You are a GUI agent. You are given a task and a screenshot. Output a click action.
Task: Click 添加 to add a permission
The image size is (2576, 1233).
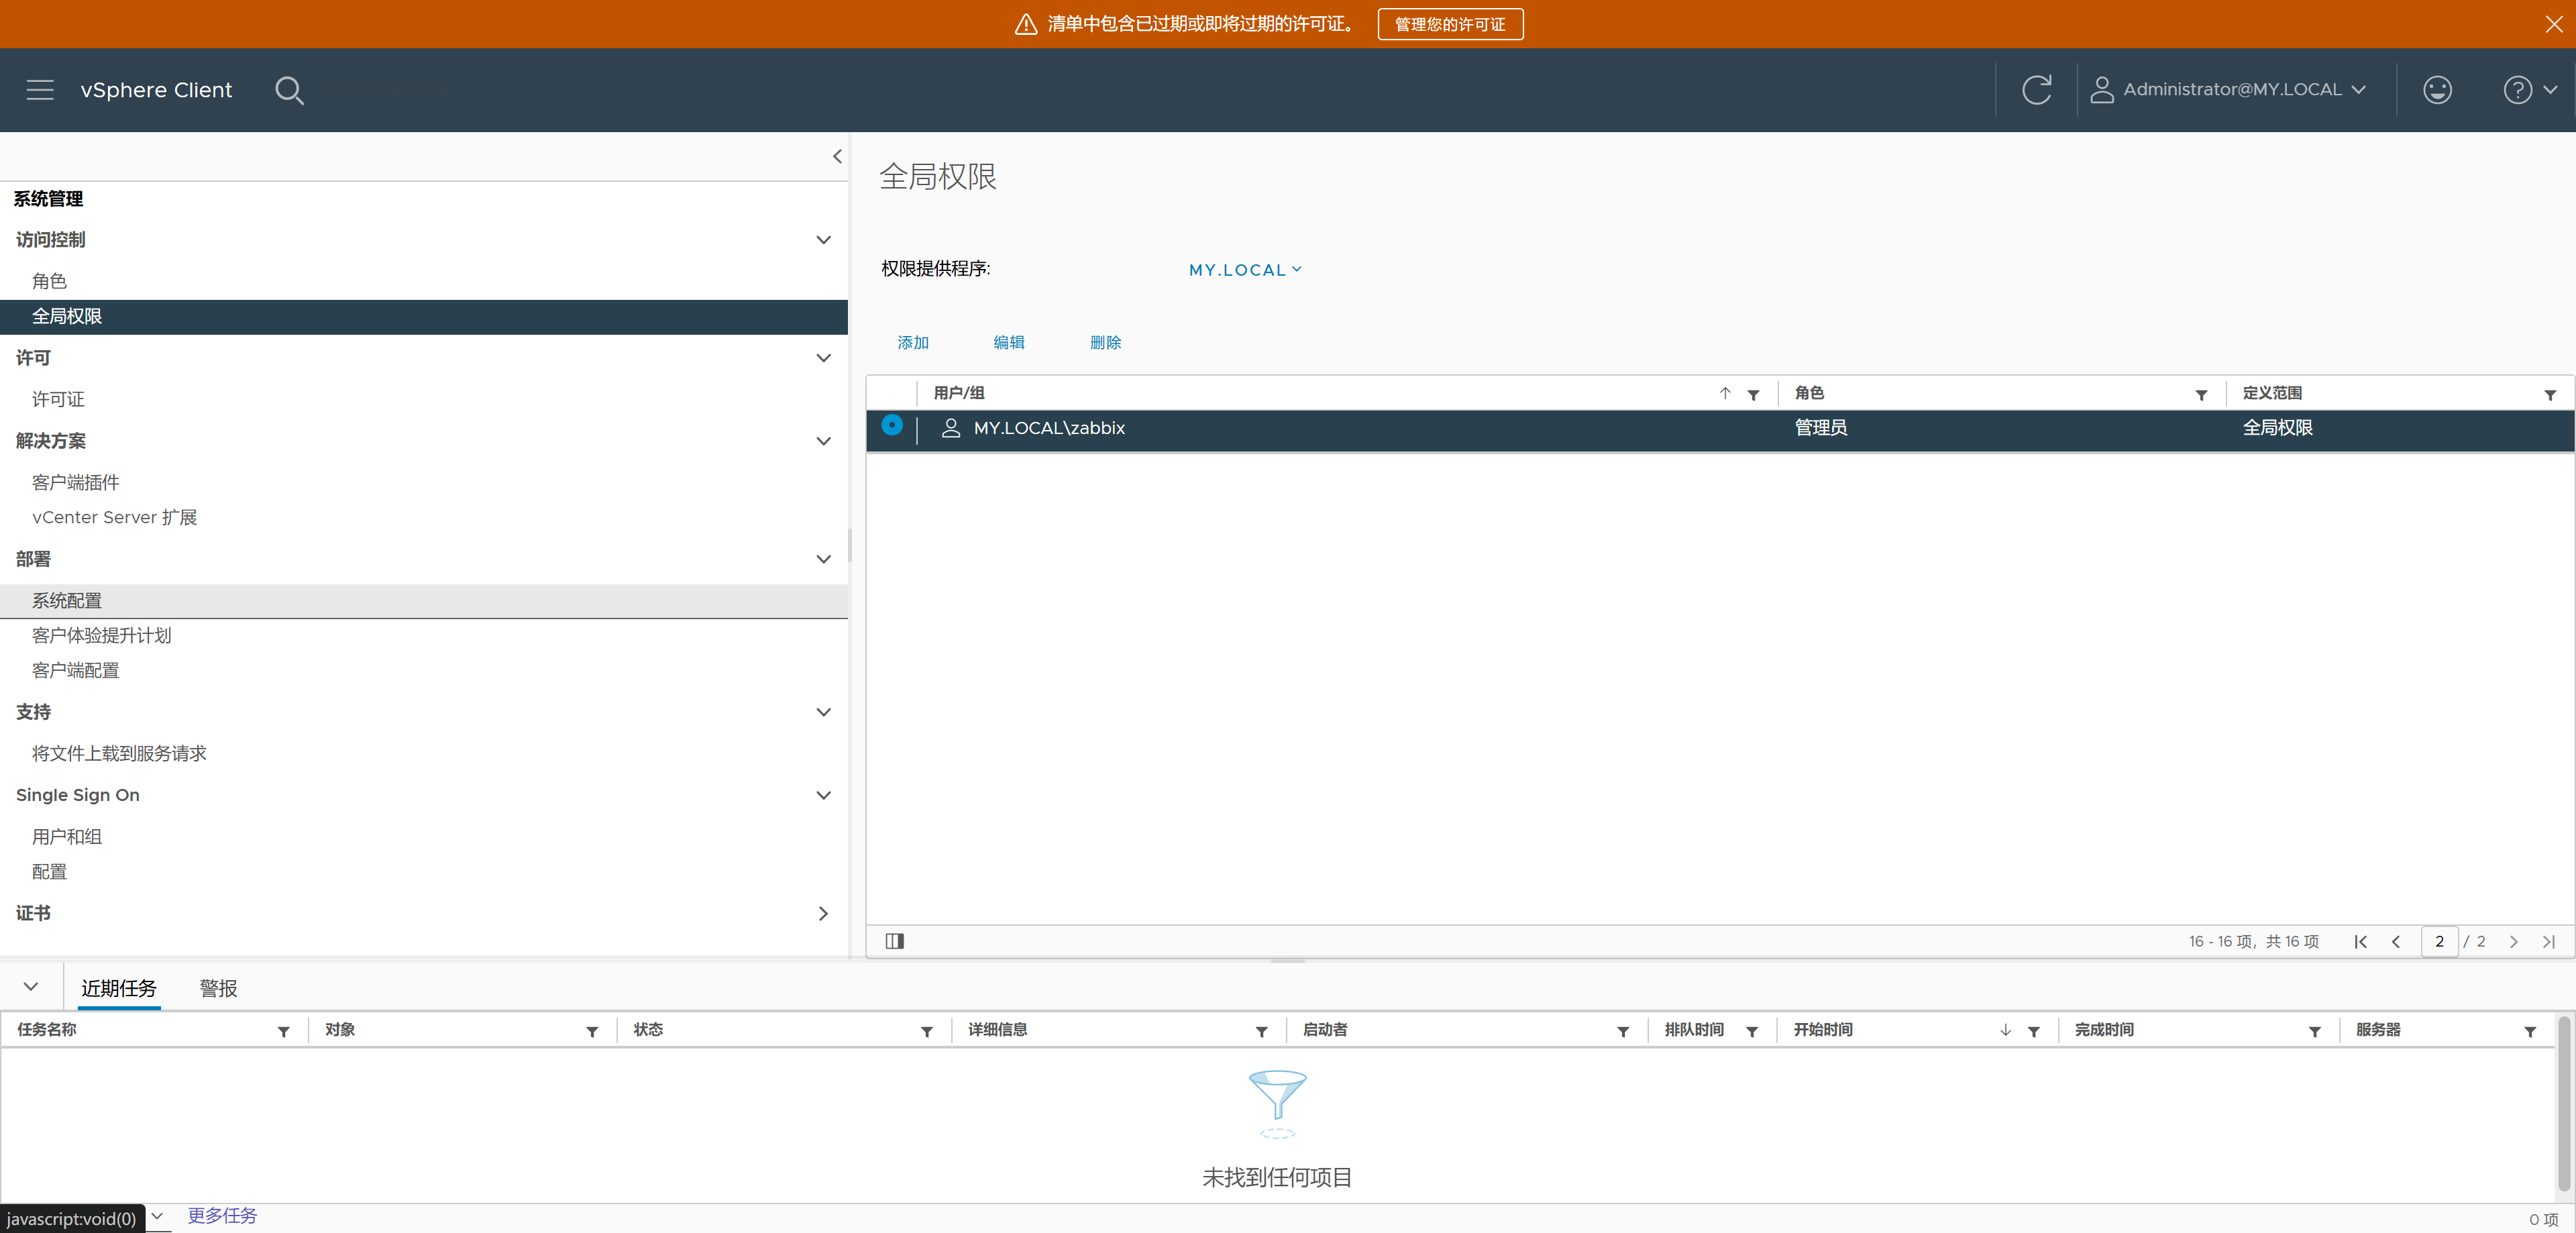913,342
